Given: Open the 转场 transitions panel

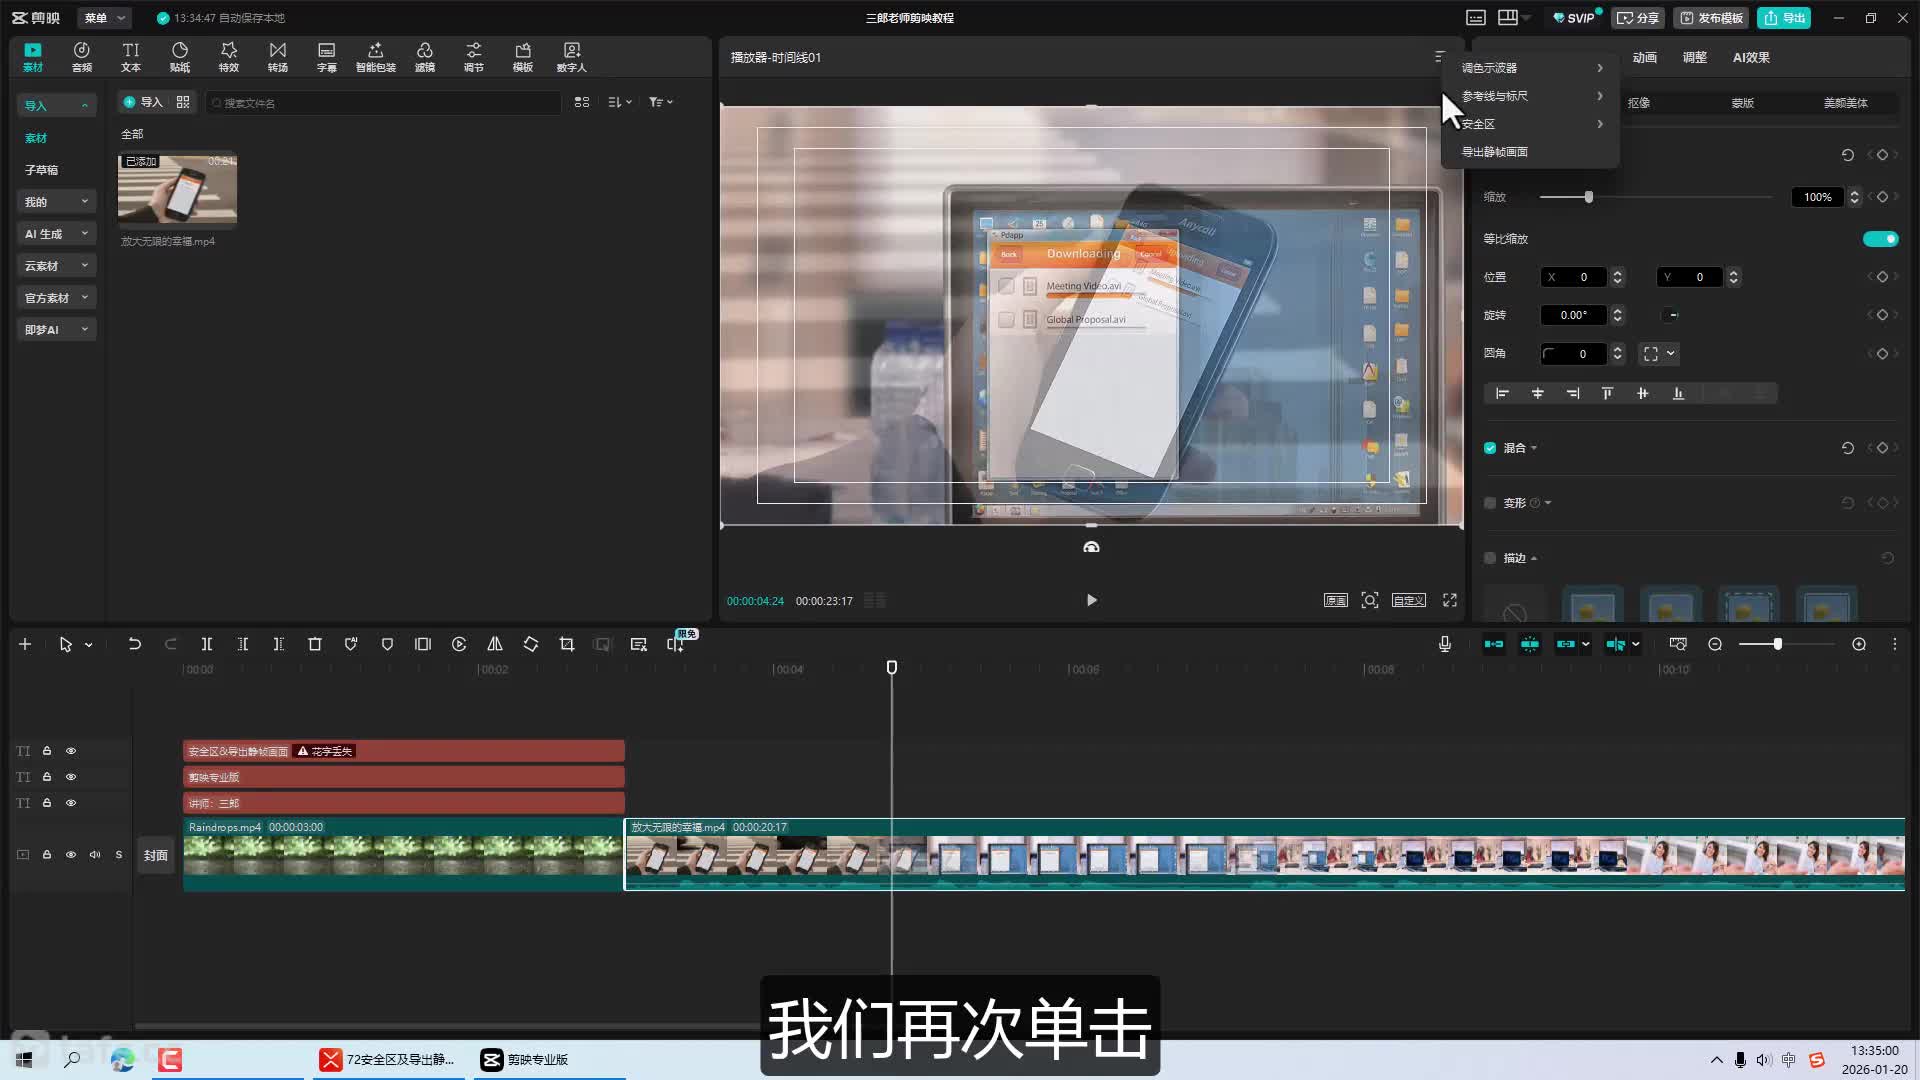Looking at the screenshot, I should [x=277, y=56].
